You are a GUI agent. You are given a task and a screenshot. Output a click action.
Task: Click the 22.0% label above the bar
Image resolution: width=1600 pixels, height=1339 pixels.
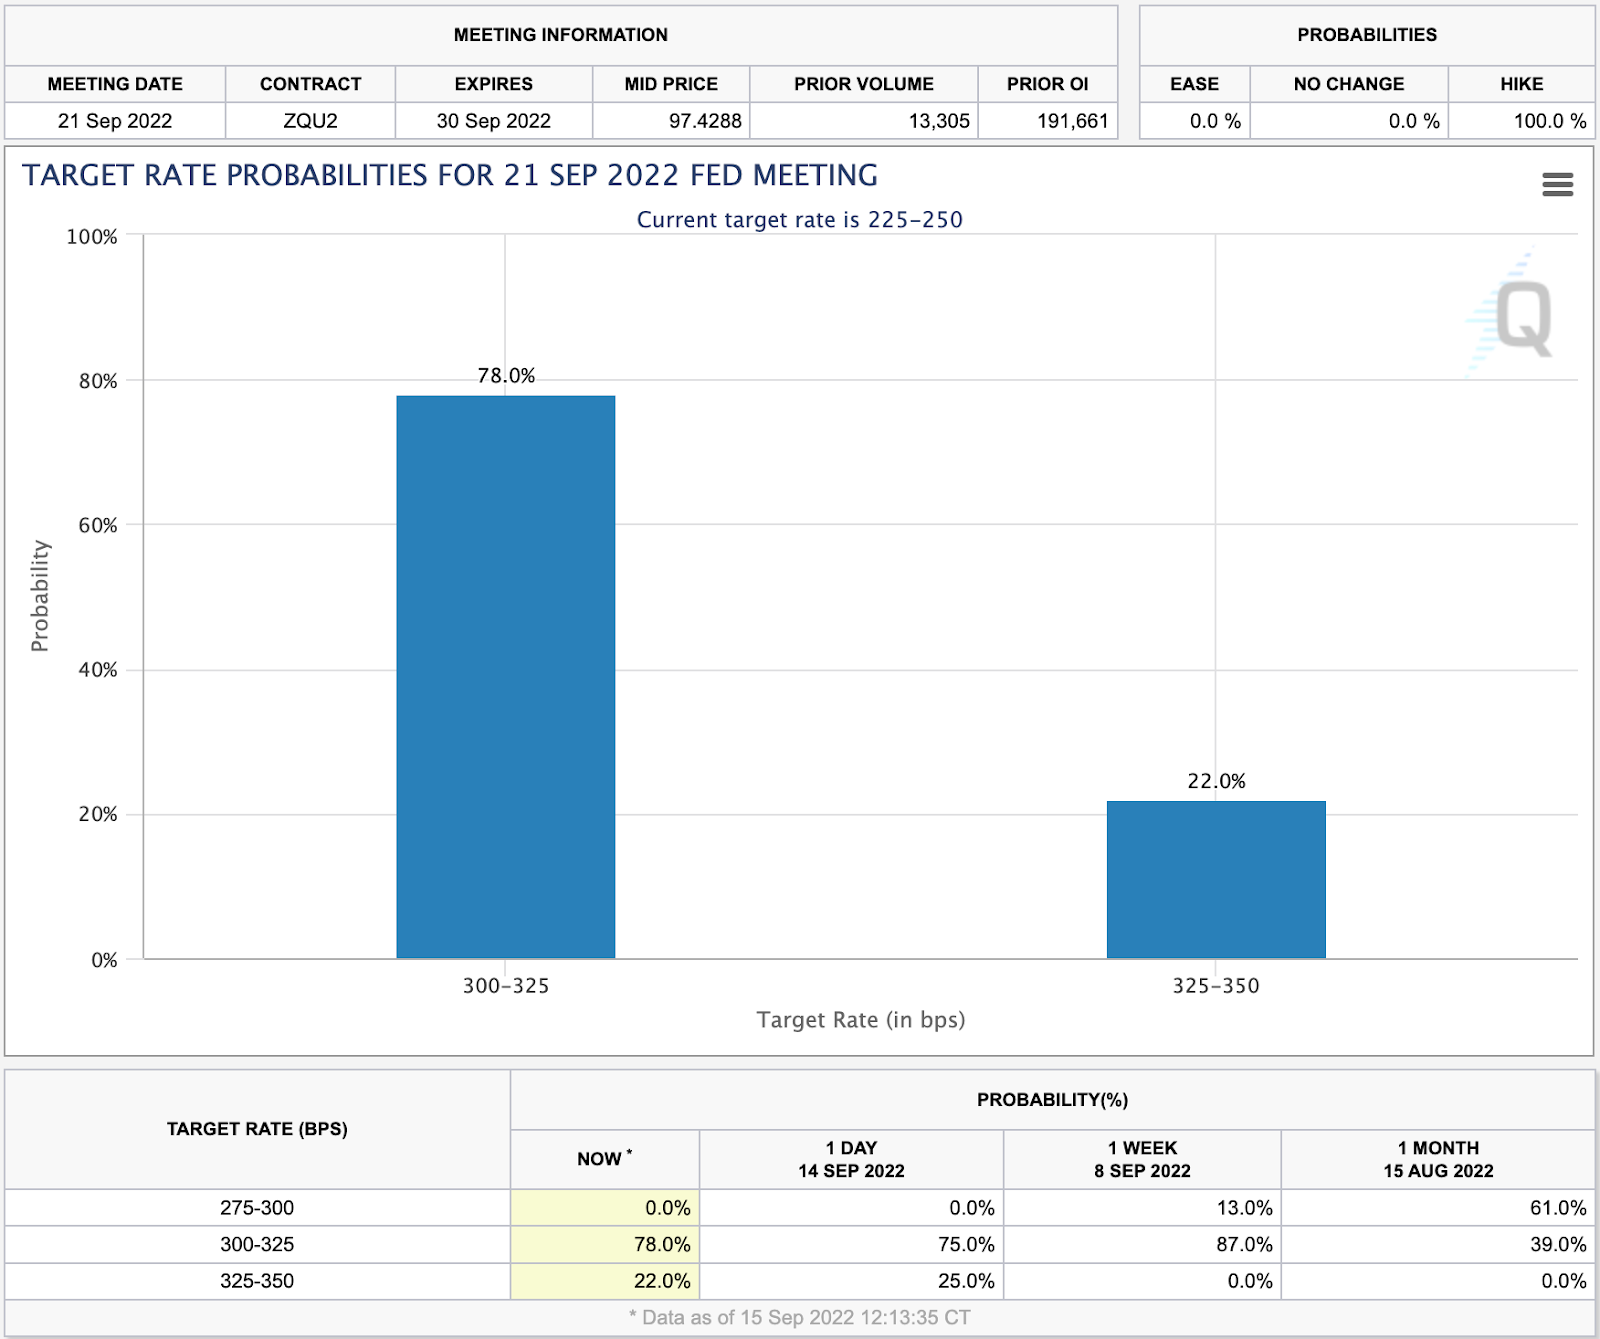click(1216, 782)
